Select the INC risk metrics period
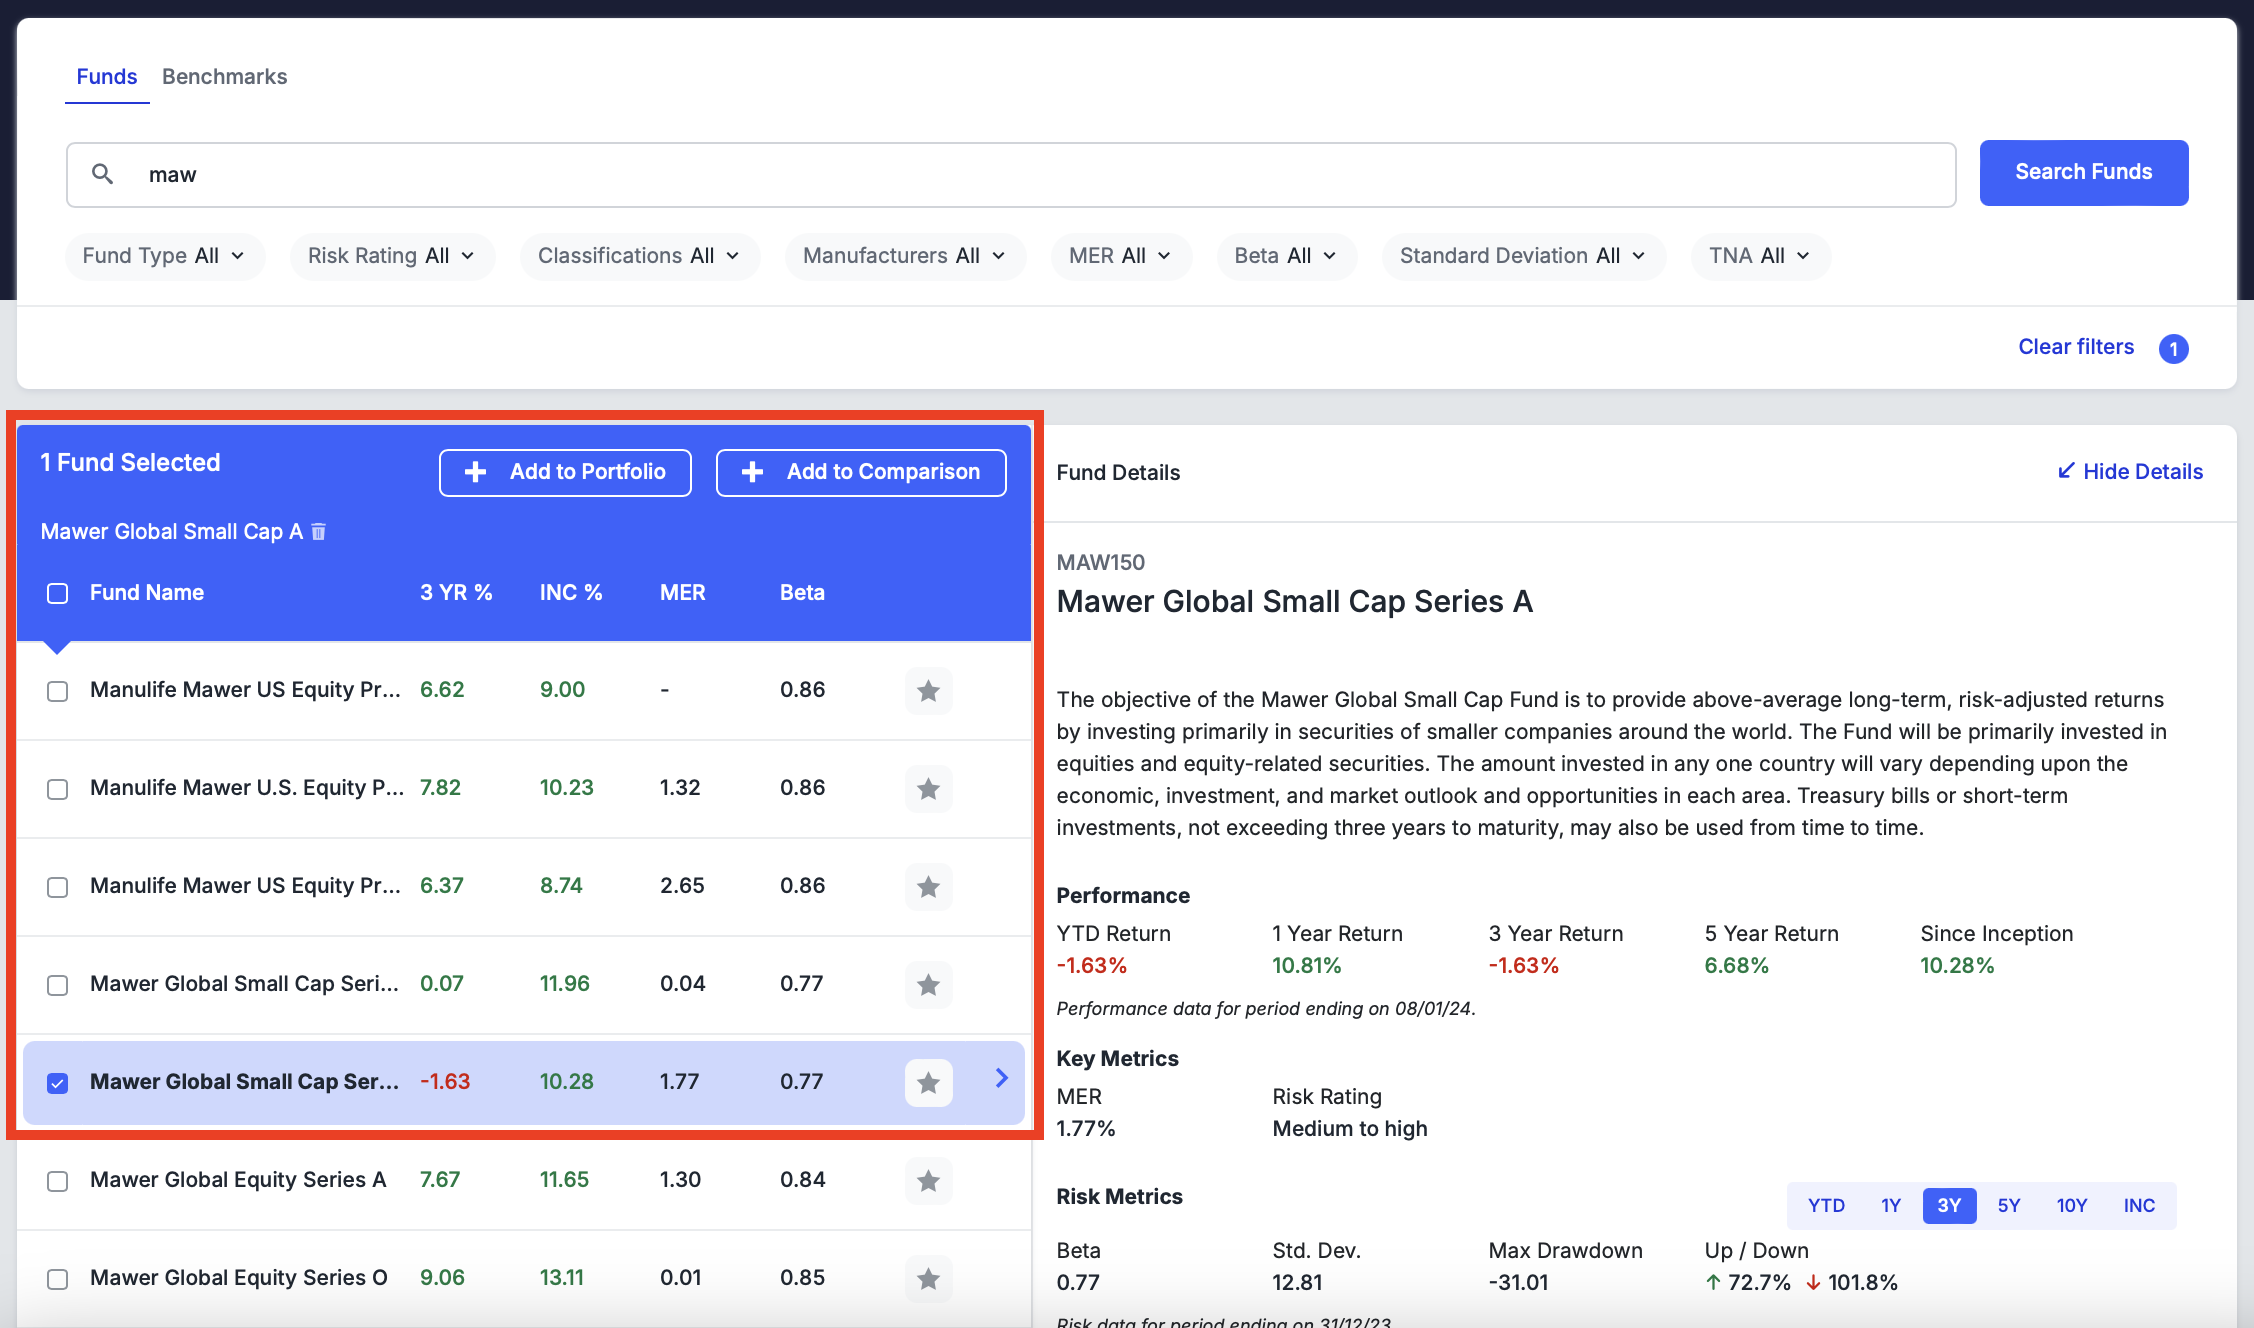 pyautogui.click(x=2139, y=1206)
